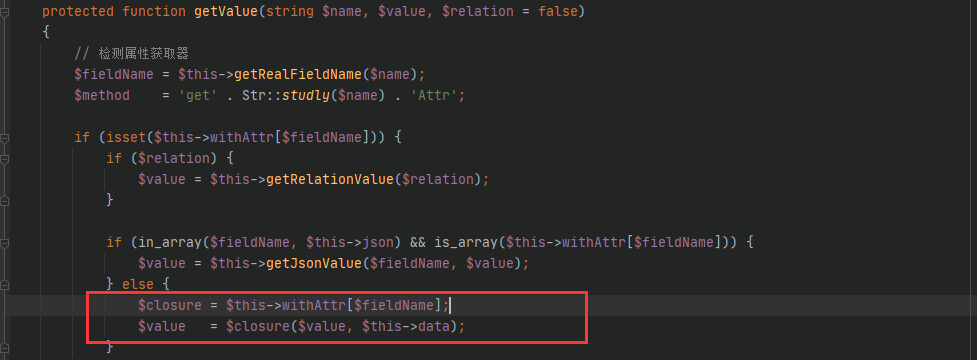Click the Chinese comment line
The height and width of the screenshot is (360, 977).
tap(131, 54)
